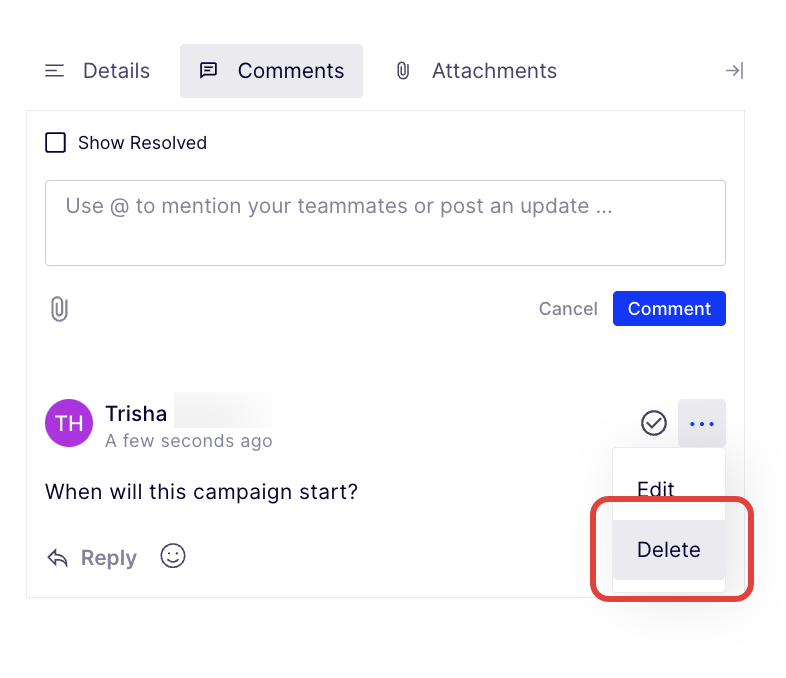Switch to the Details tab

point(116,71)
